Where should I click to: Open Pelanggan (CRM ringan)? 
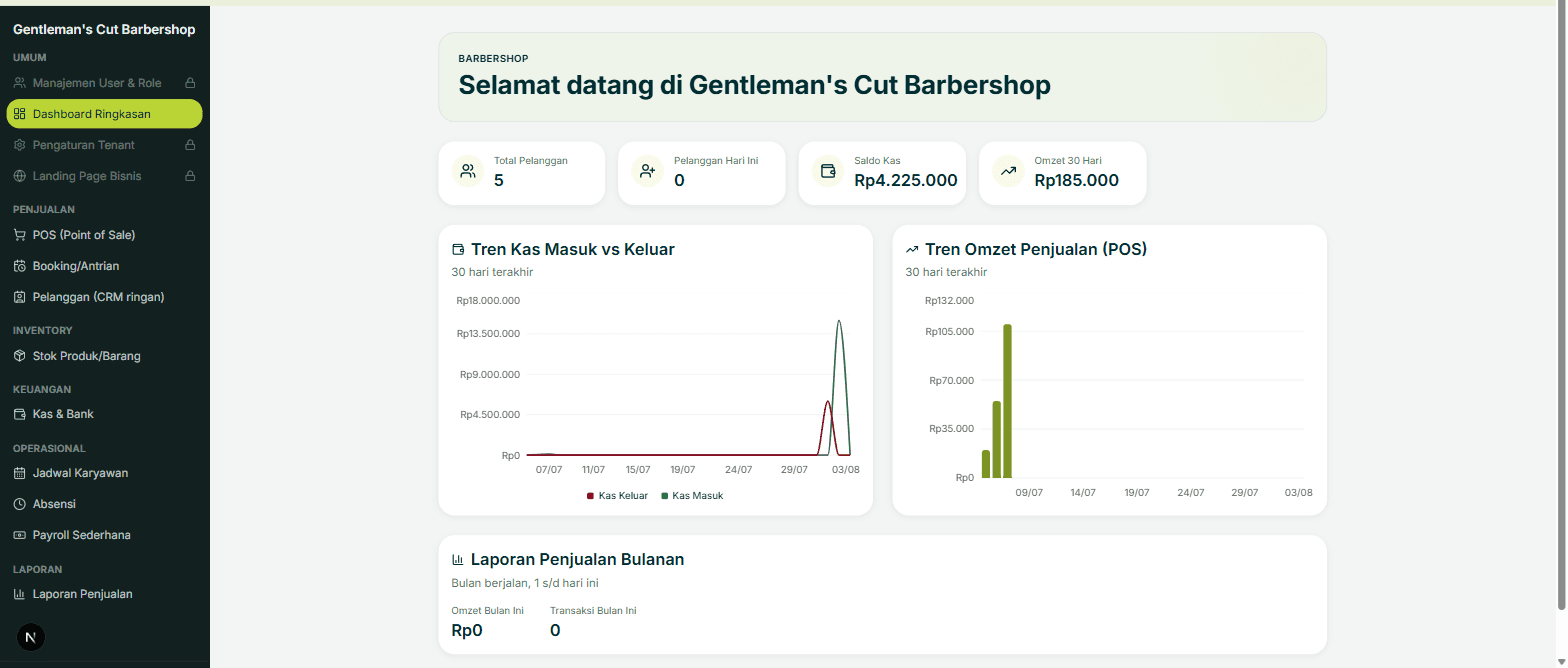click(x=104, y=297)
